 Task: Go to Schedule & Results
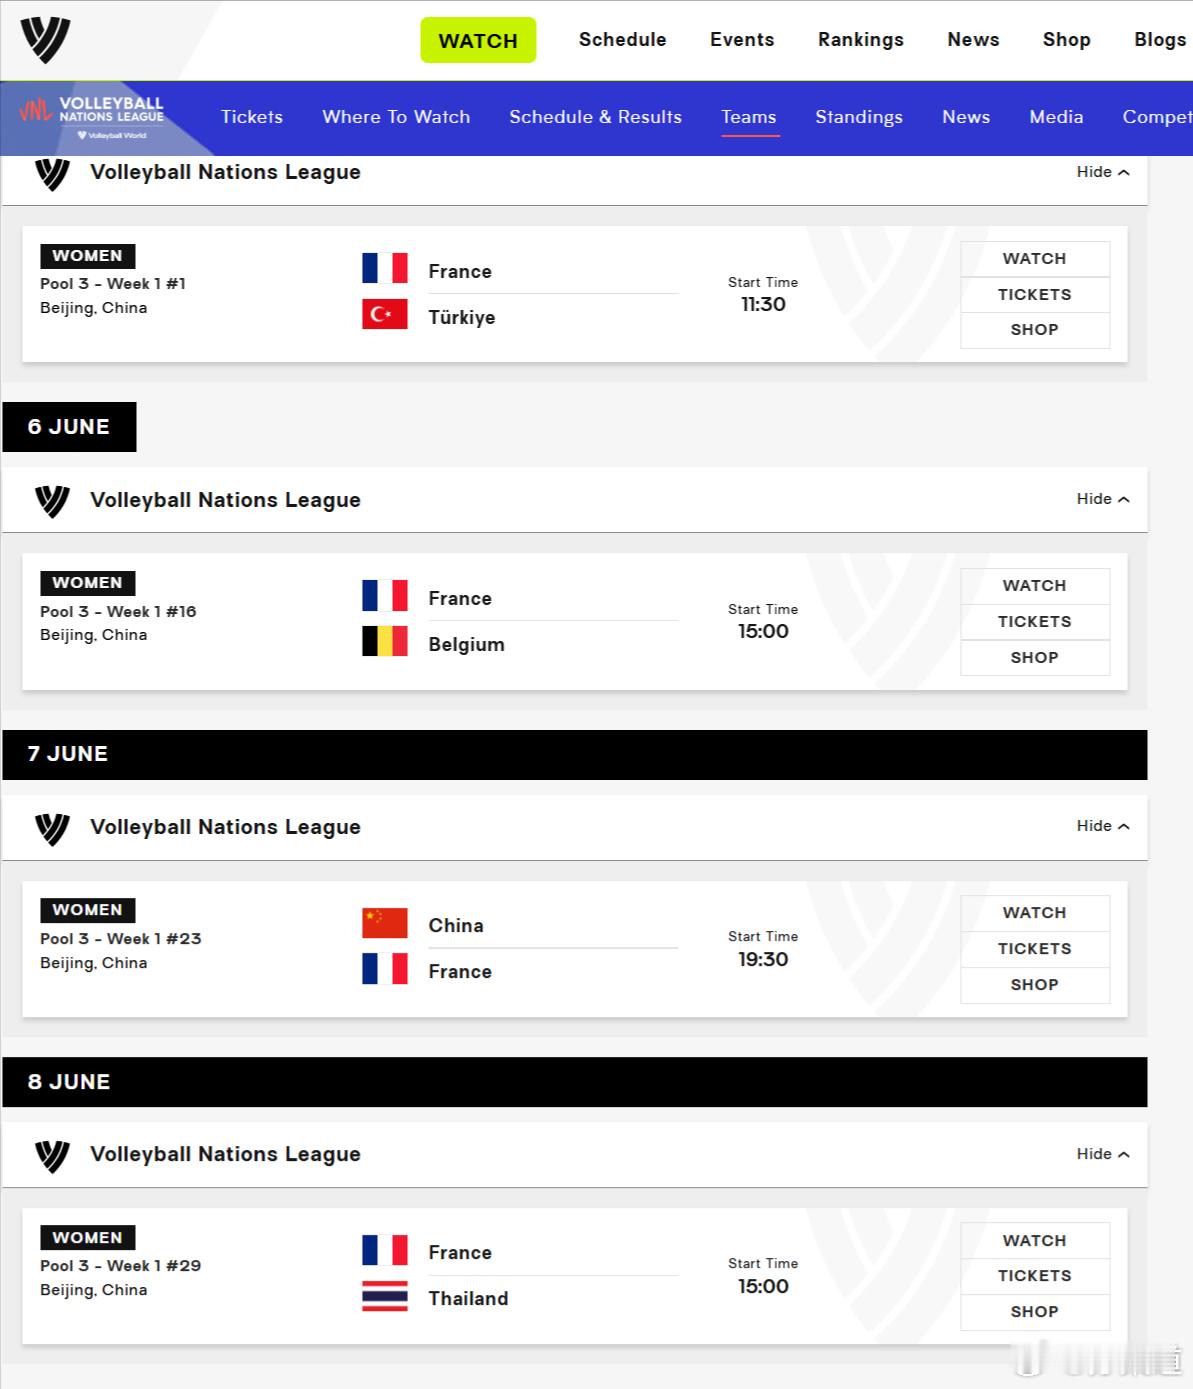[x=595, y=117]
